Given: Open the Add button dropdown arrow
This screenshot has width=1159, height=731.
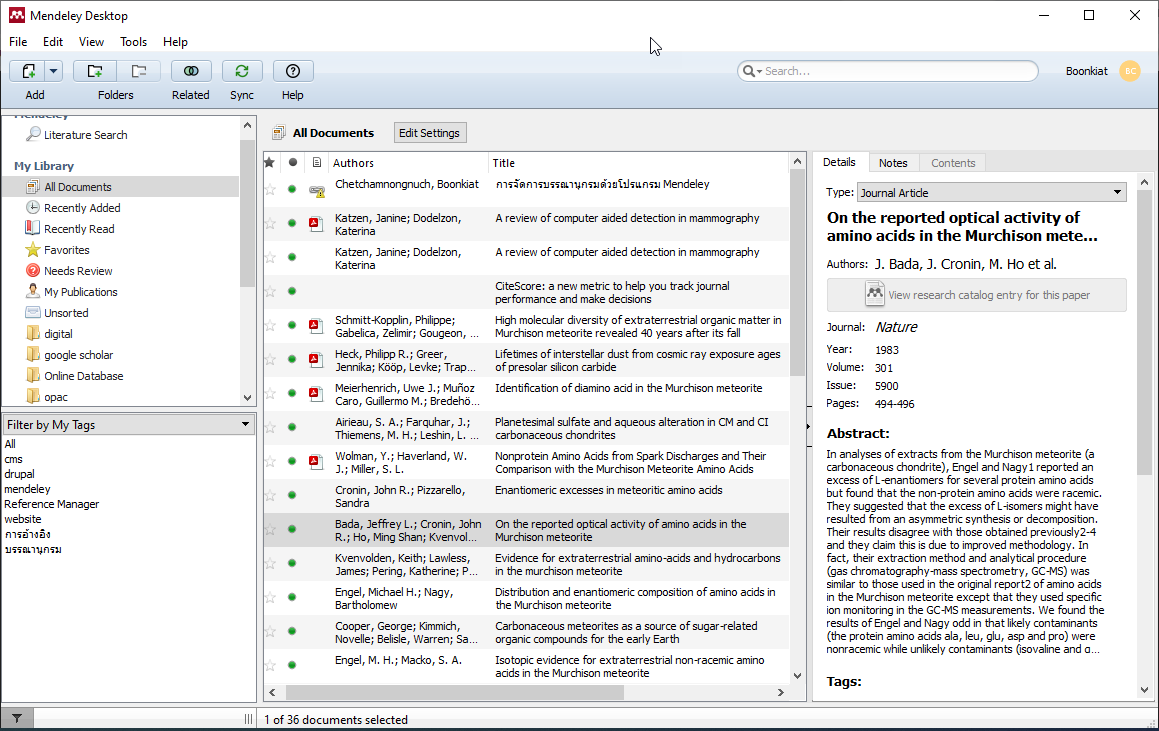Looking at the screenshot, I should (x=53, y=71).
